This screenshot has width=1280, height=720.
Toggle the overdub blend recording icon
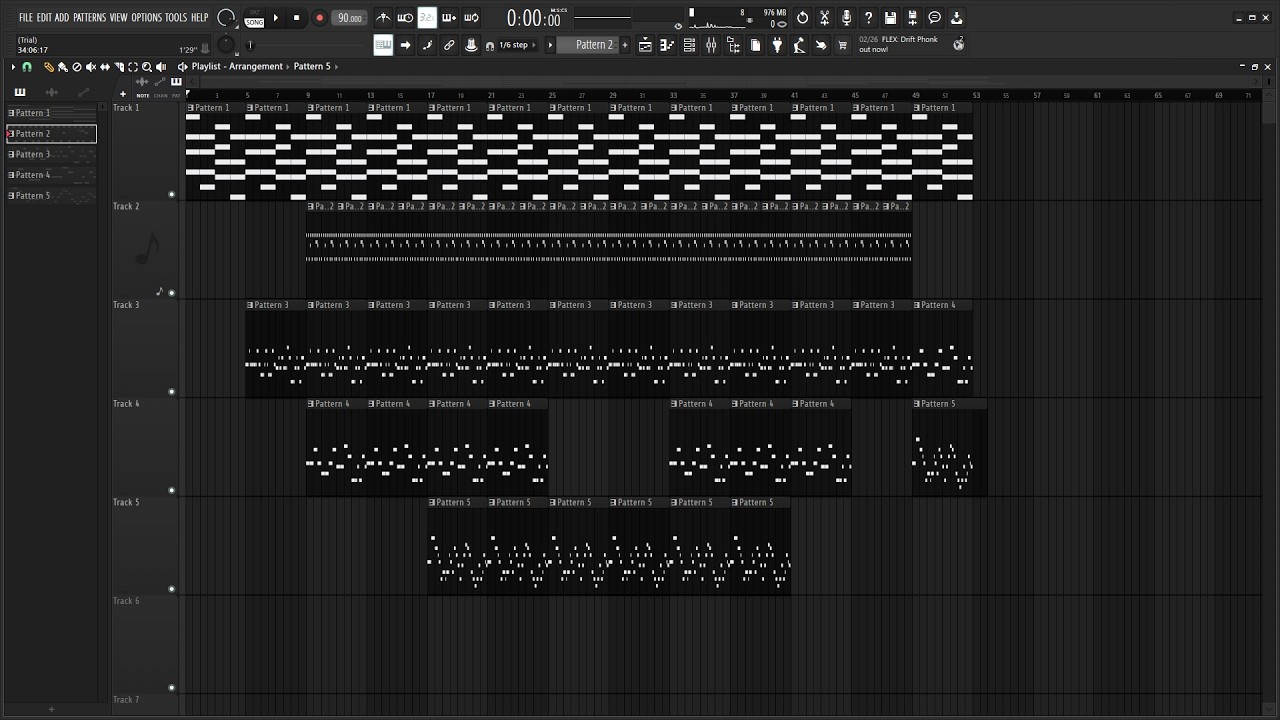tap(449, 17)
